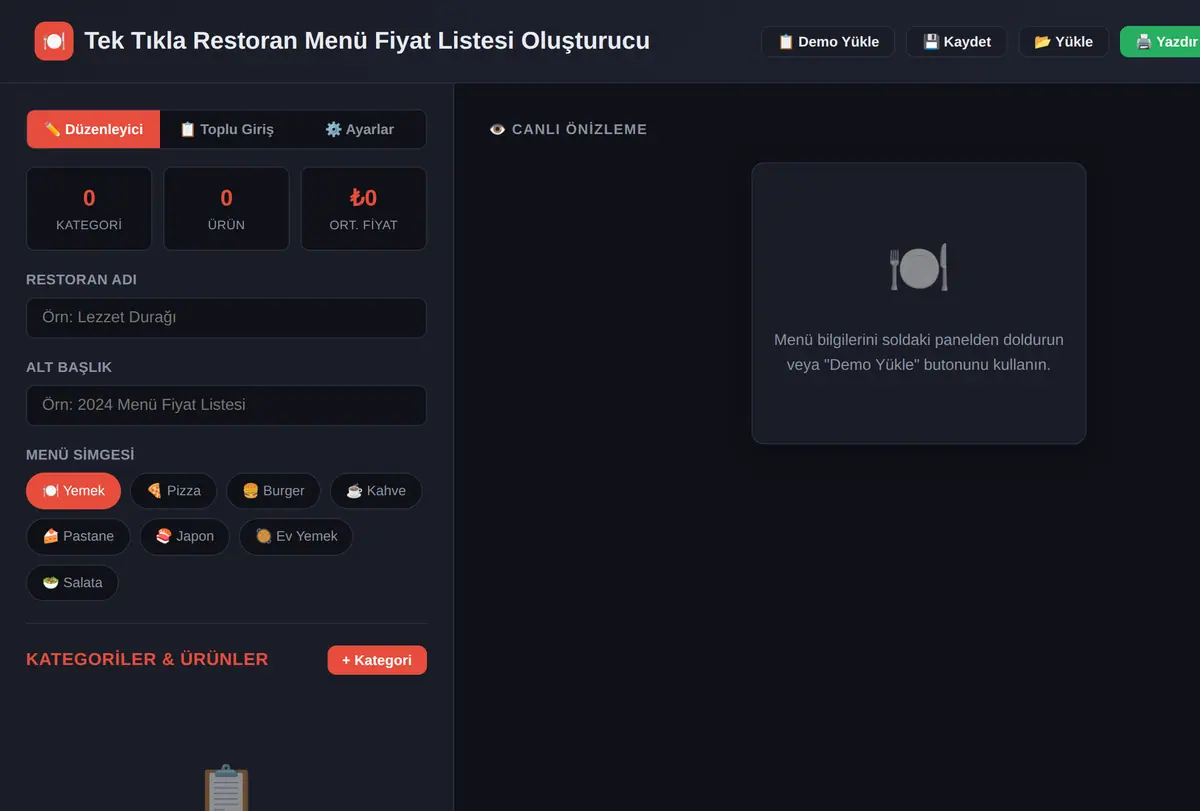The width and height of the screenshot is (1200, 811).
Task: Click the red plate logo icon
Action: pos(54,41)
